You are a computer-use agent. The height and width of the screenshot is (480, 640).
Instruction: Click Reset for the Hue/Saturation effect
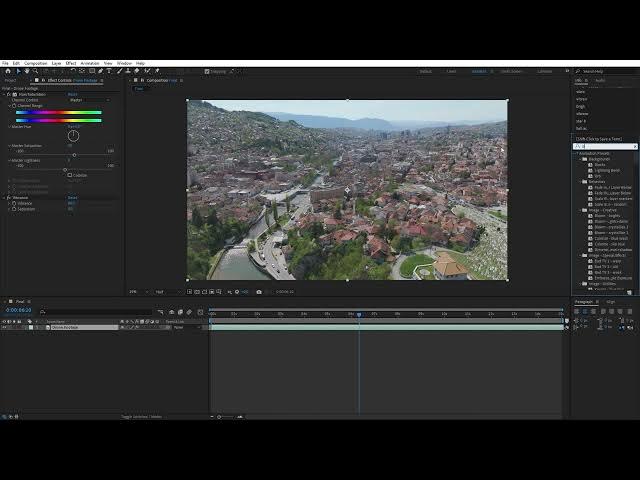point(72,94)
